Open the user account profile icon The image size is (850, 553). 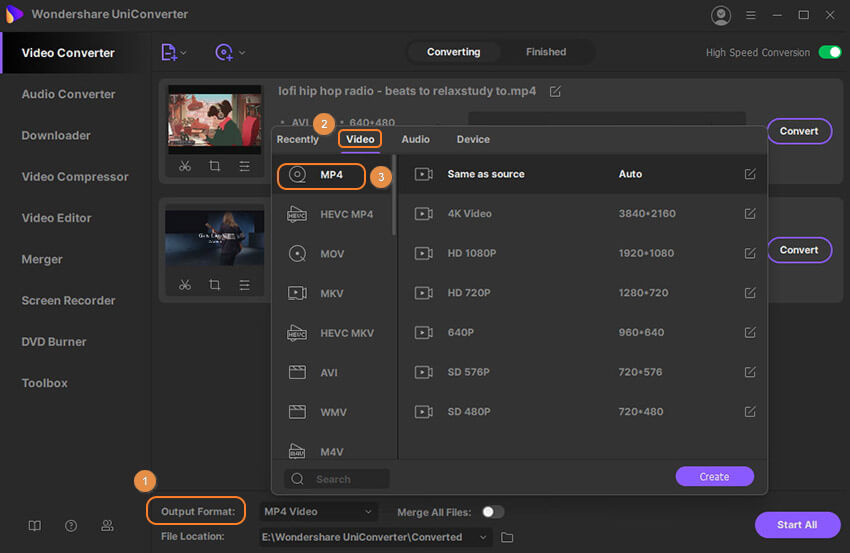(720, 15)
